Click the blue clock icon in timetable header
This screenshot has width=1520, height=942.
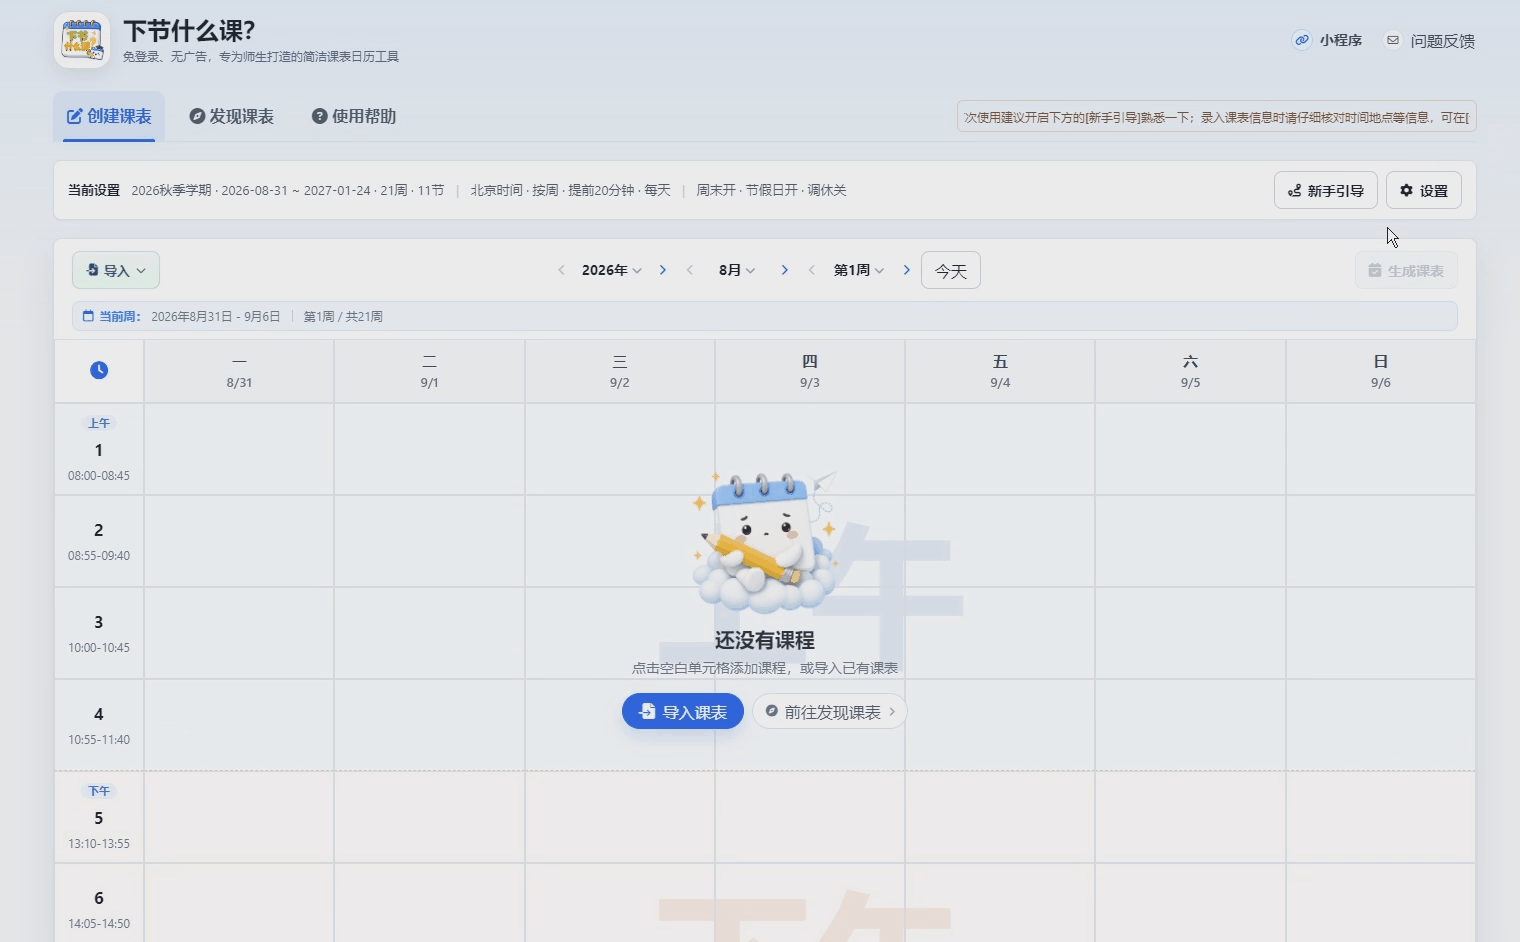[x=99, y=370]
